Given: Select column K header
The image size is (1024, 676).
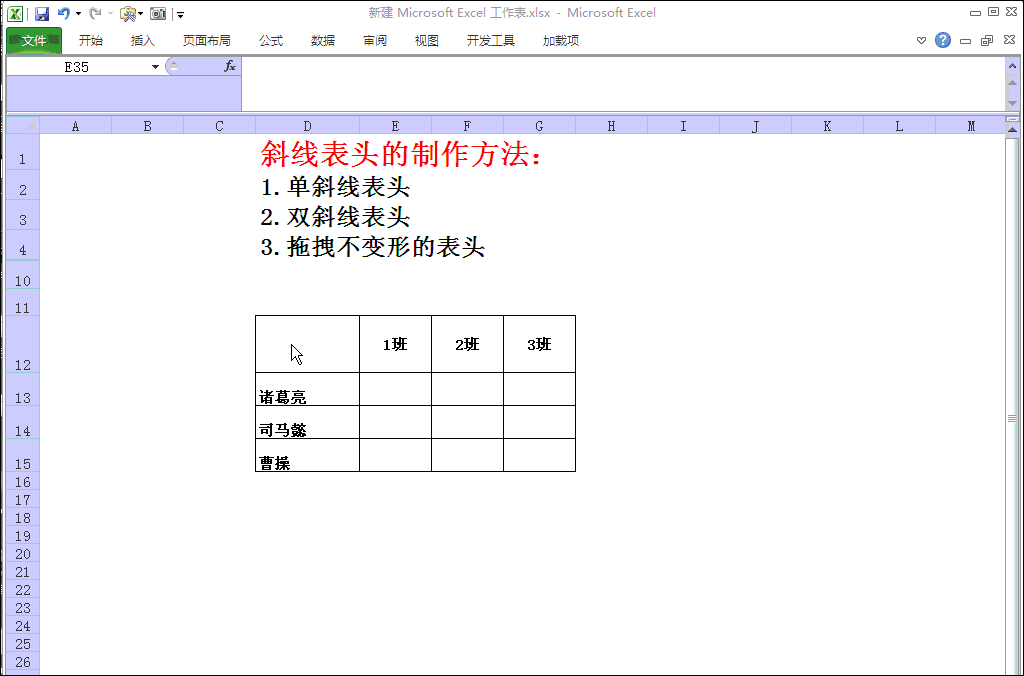Looking at the screenshot, I should [827, 126].
